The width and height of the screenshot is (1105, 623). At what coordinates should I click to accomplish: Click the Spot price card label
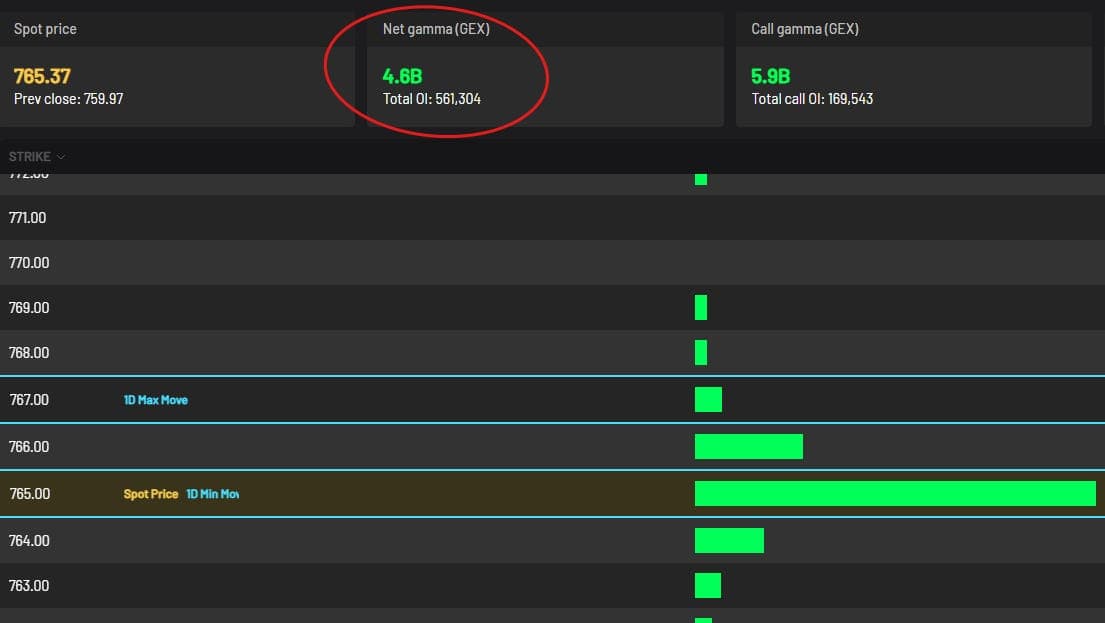point(45,29)
